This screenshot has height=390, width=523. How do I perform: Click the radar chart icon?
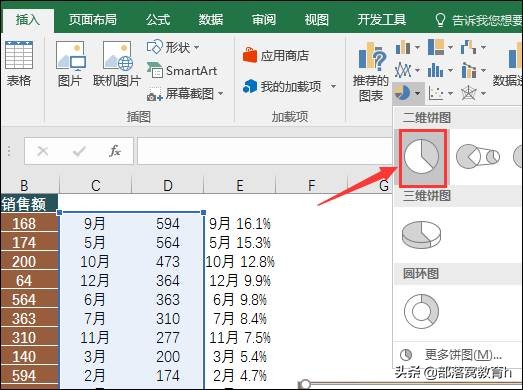coord(468,93)
